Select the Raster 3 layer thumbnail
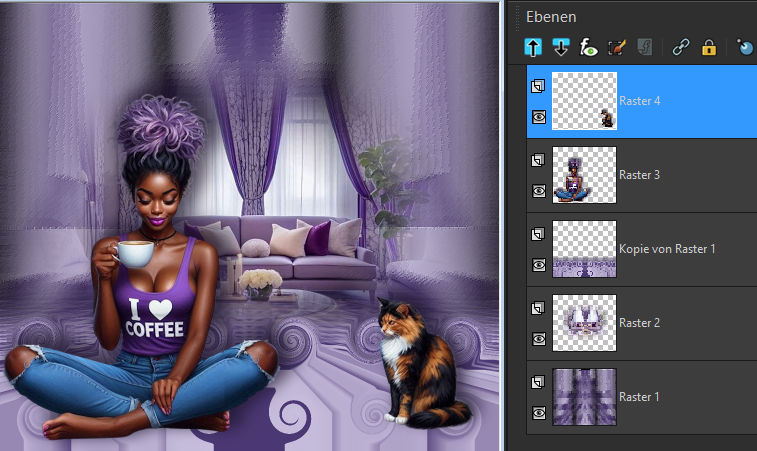Viewport: 757px width, 451px height. point(584,175)
